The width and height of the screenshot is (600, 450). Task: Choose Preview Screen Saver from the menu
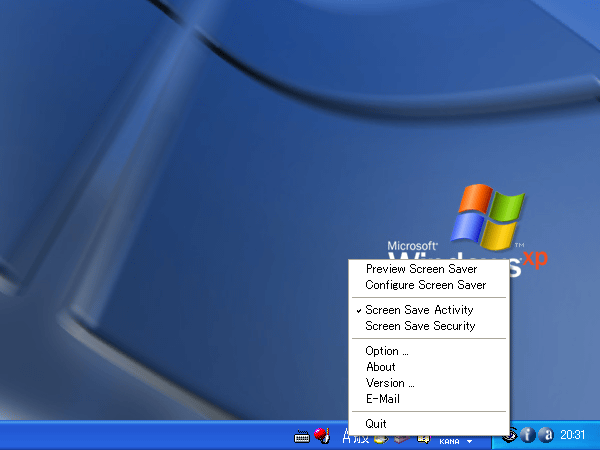click(429, 269)
